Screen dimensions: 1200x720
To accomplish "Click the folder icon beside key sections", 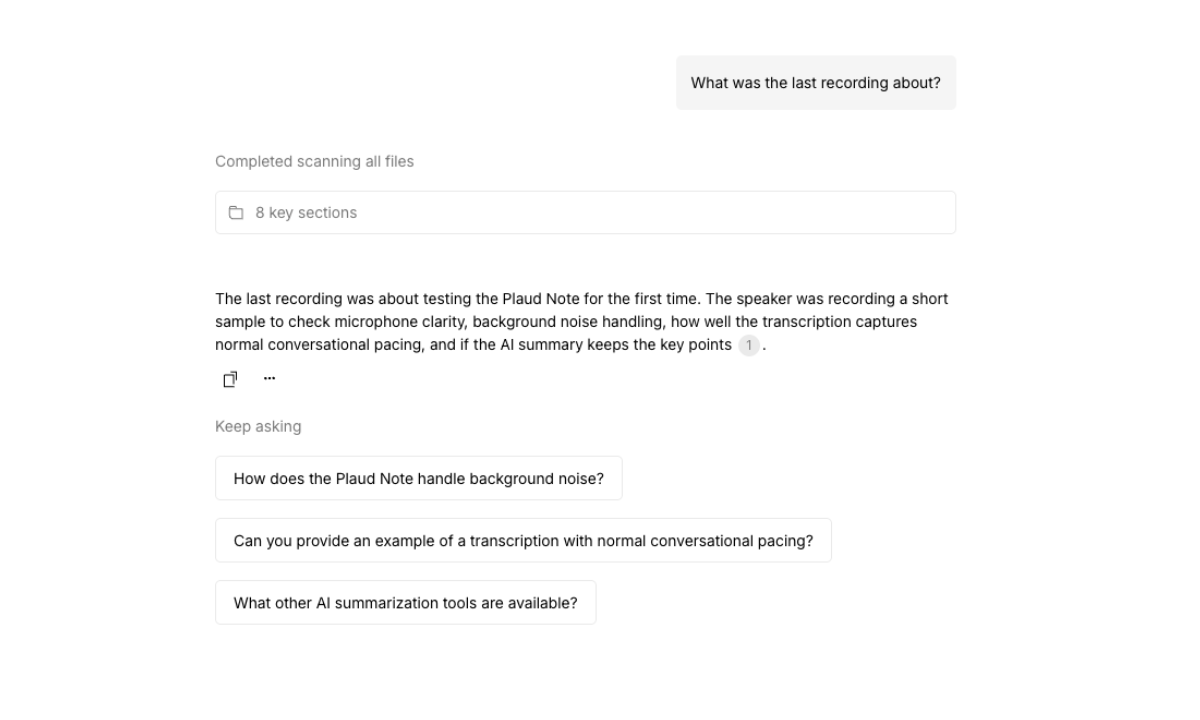I will (236, 213).
